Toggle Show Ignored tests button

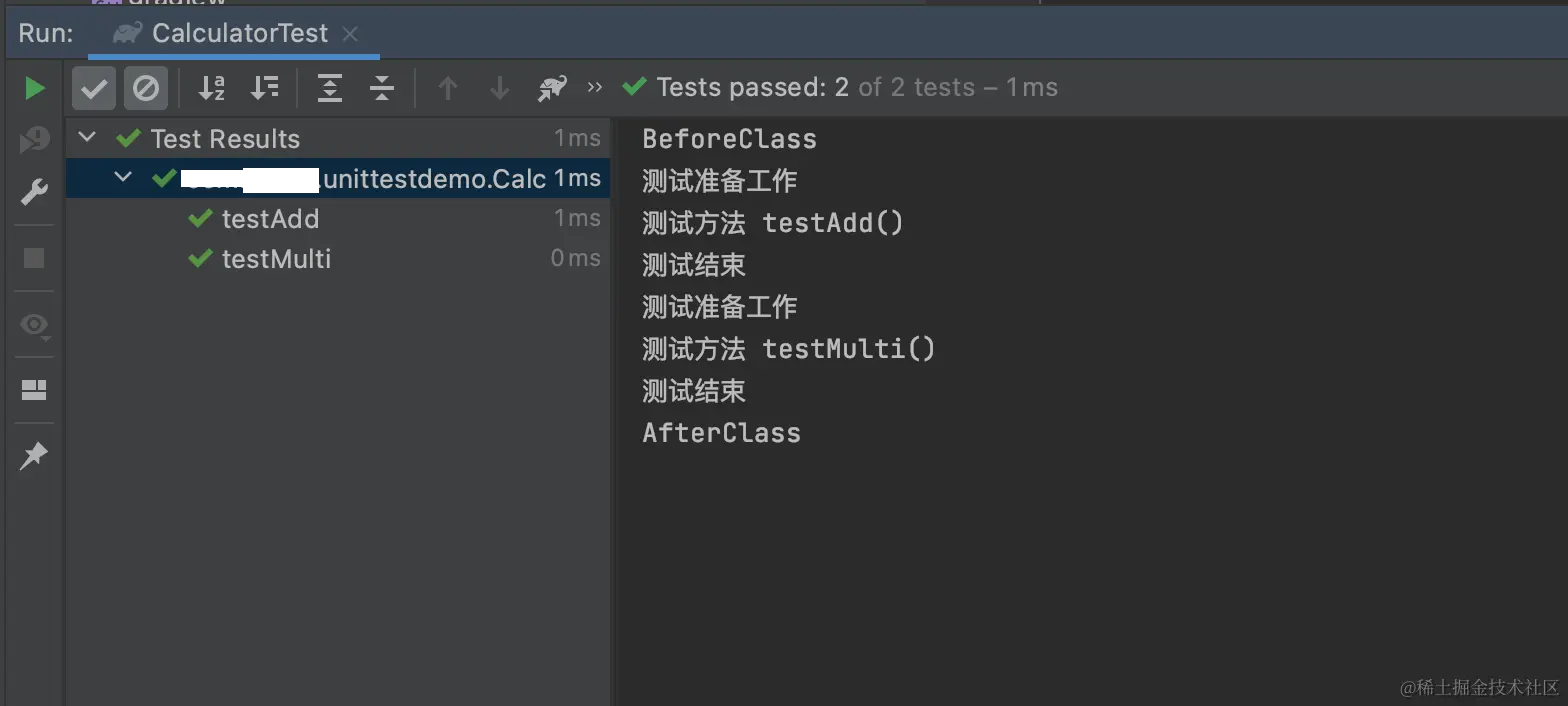tap(146, 88)
